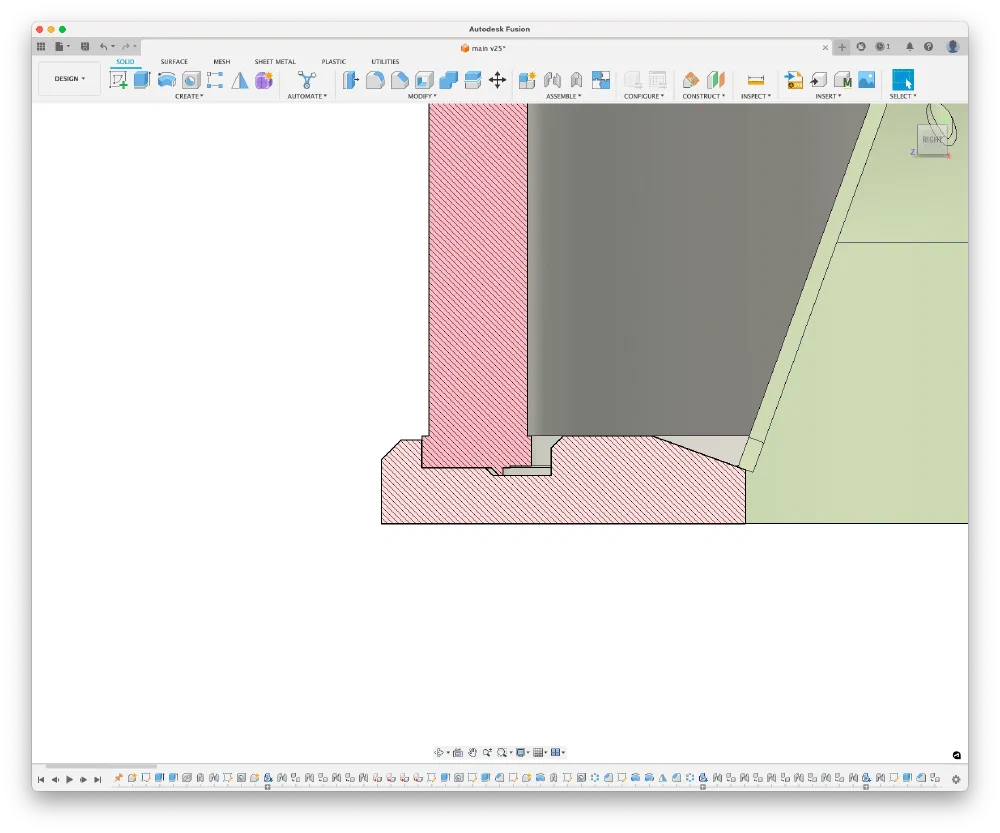This screenshot has width=1000, height=833.
Task: Open the INSPECT dropdown menu
Action: point(756,97)
